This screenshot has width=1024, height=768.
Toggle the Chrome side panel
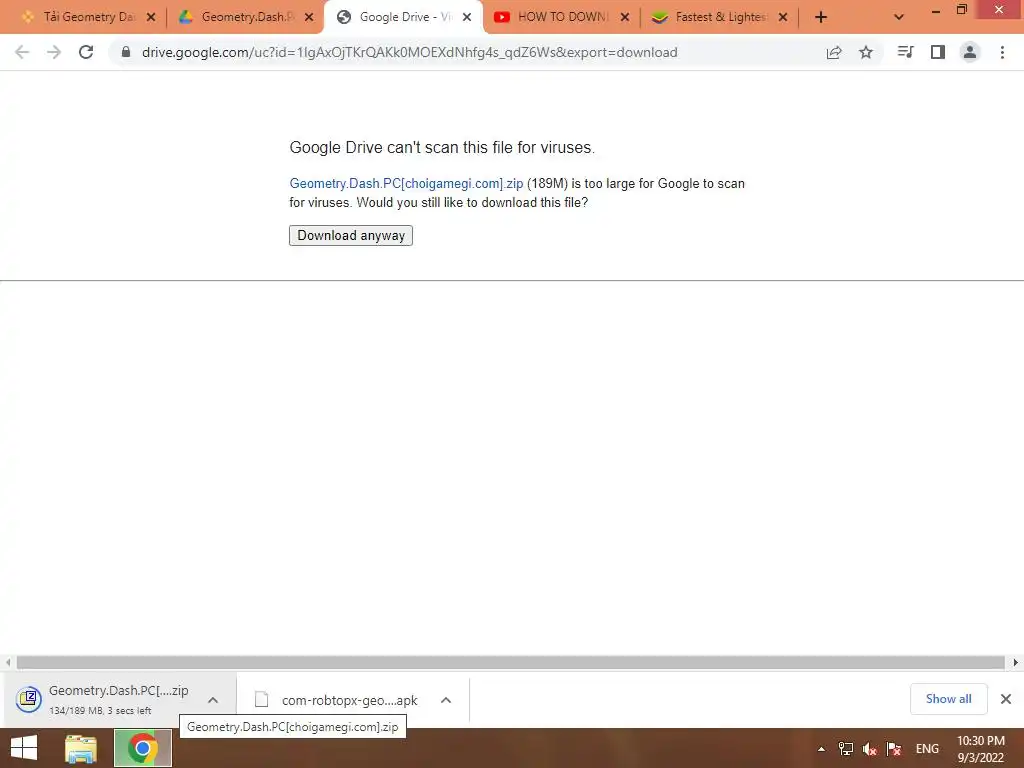click(938, 52)
